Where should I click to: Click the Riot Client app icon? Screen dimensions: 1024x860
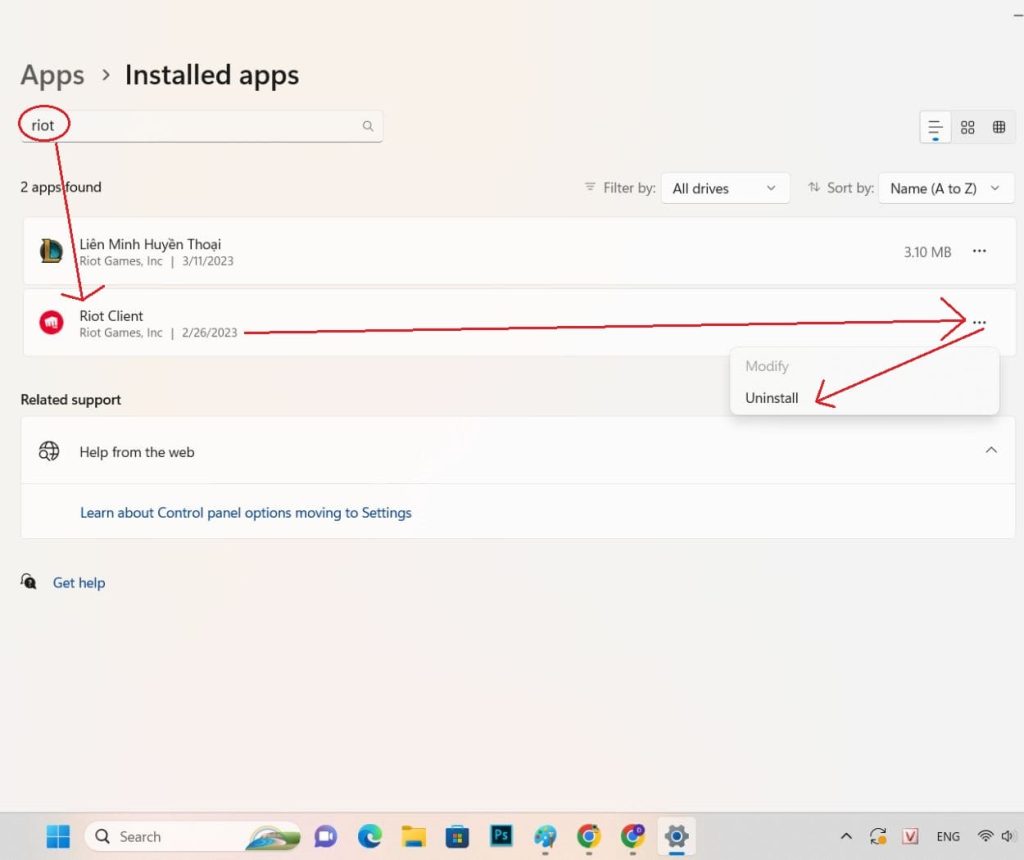52,323
